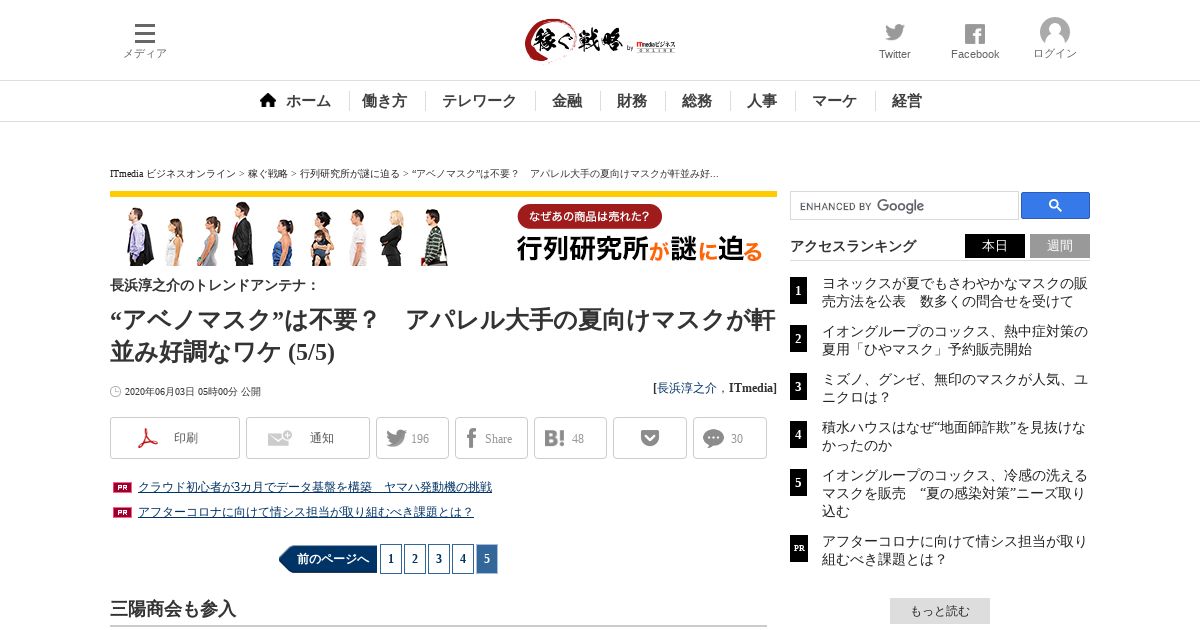Open the 財務 menu item
The width and height of the screenshot is (1200, 630).
pos(632,101)
